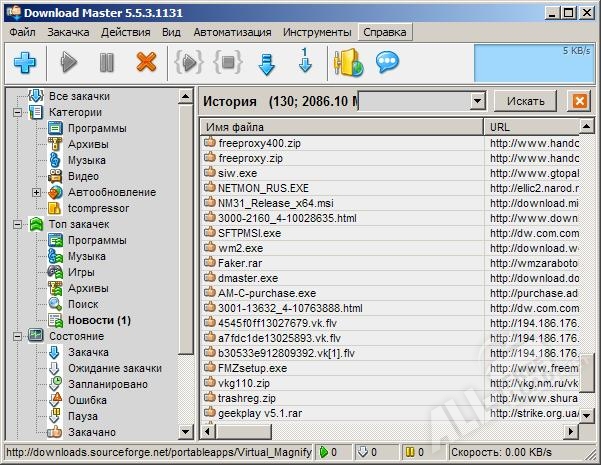This screenshot has height=465, width=601.
Task: Open the Инструменты menu
Action: click(316, 32)
